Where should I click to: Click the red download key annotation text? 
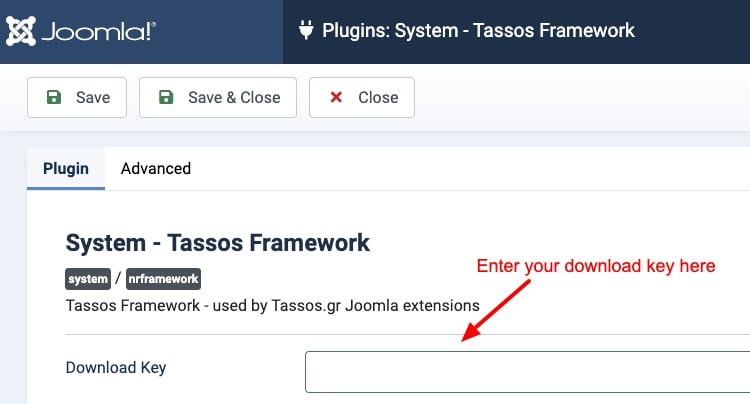click(596, 266)
